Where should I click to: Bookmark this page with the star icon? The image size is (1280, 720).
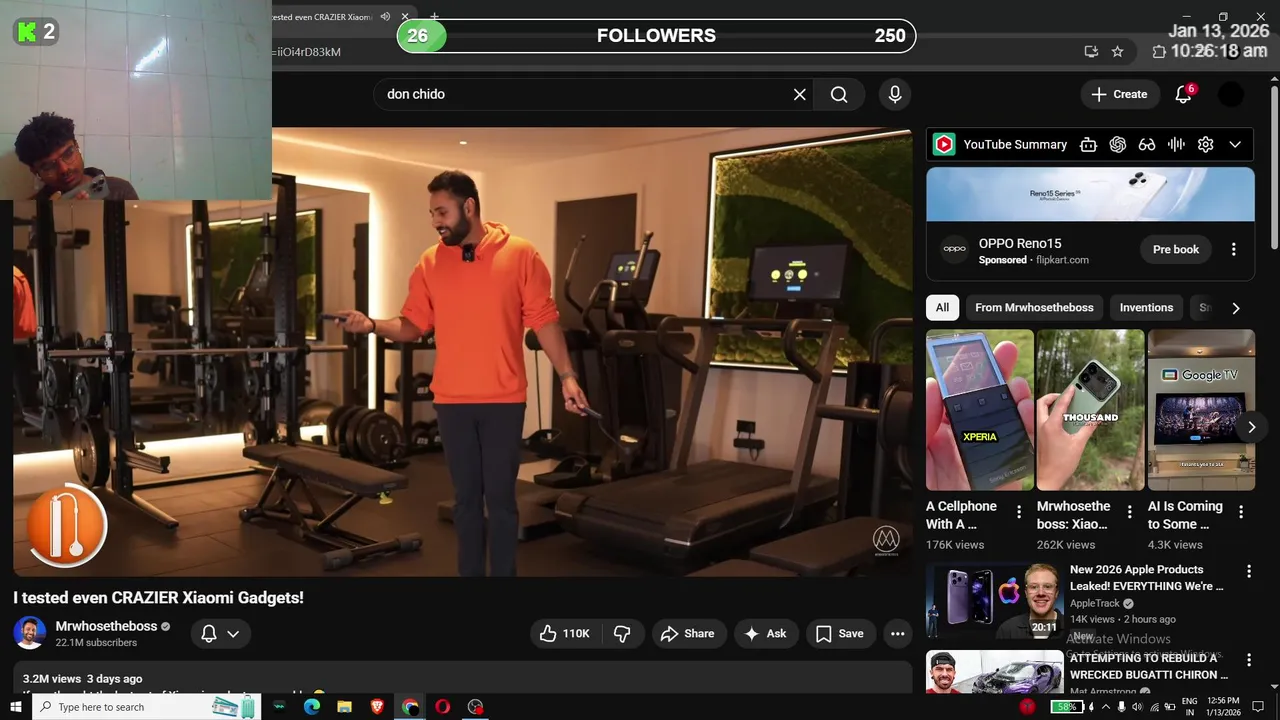coord(1118,51)
